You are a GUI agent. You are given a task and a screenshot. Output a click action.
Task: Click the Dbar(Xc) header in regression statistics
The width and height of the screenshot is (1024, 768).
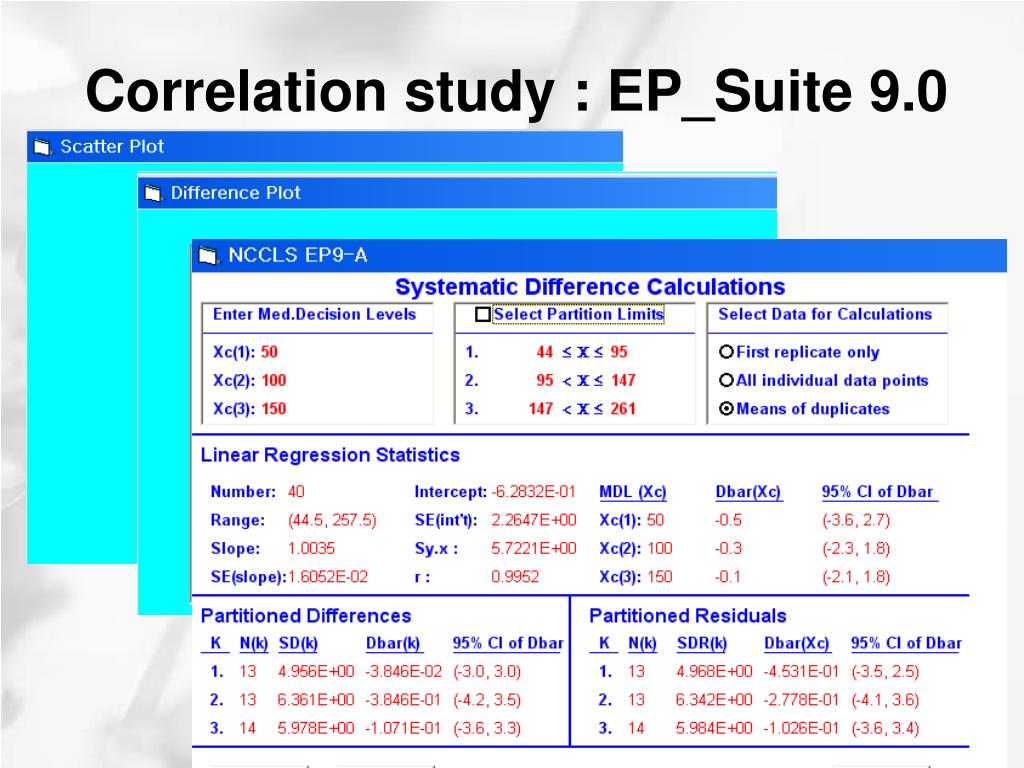tap(748, 492)
